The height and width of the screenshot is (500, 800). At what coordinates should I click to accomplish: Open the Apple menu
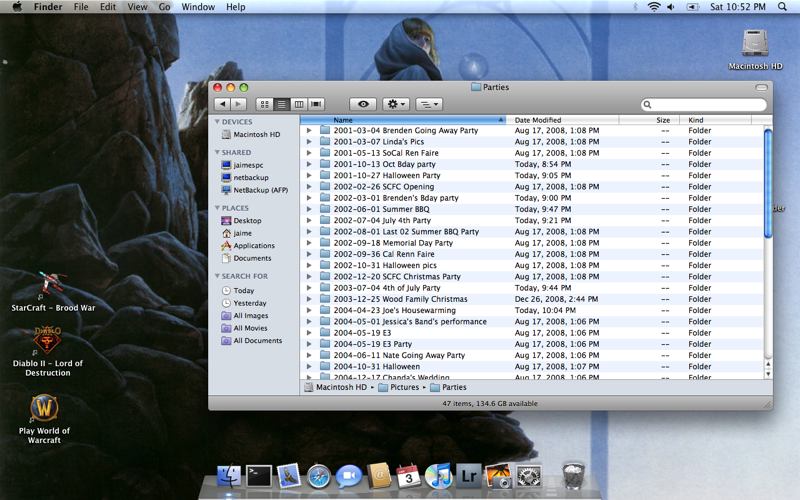(x=17, y=7)
